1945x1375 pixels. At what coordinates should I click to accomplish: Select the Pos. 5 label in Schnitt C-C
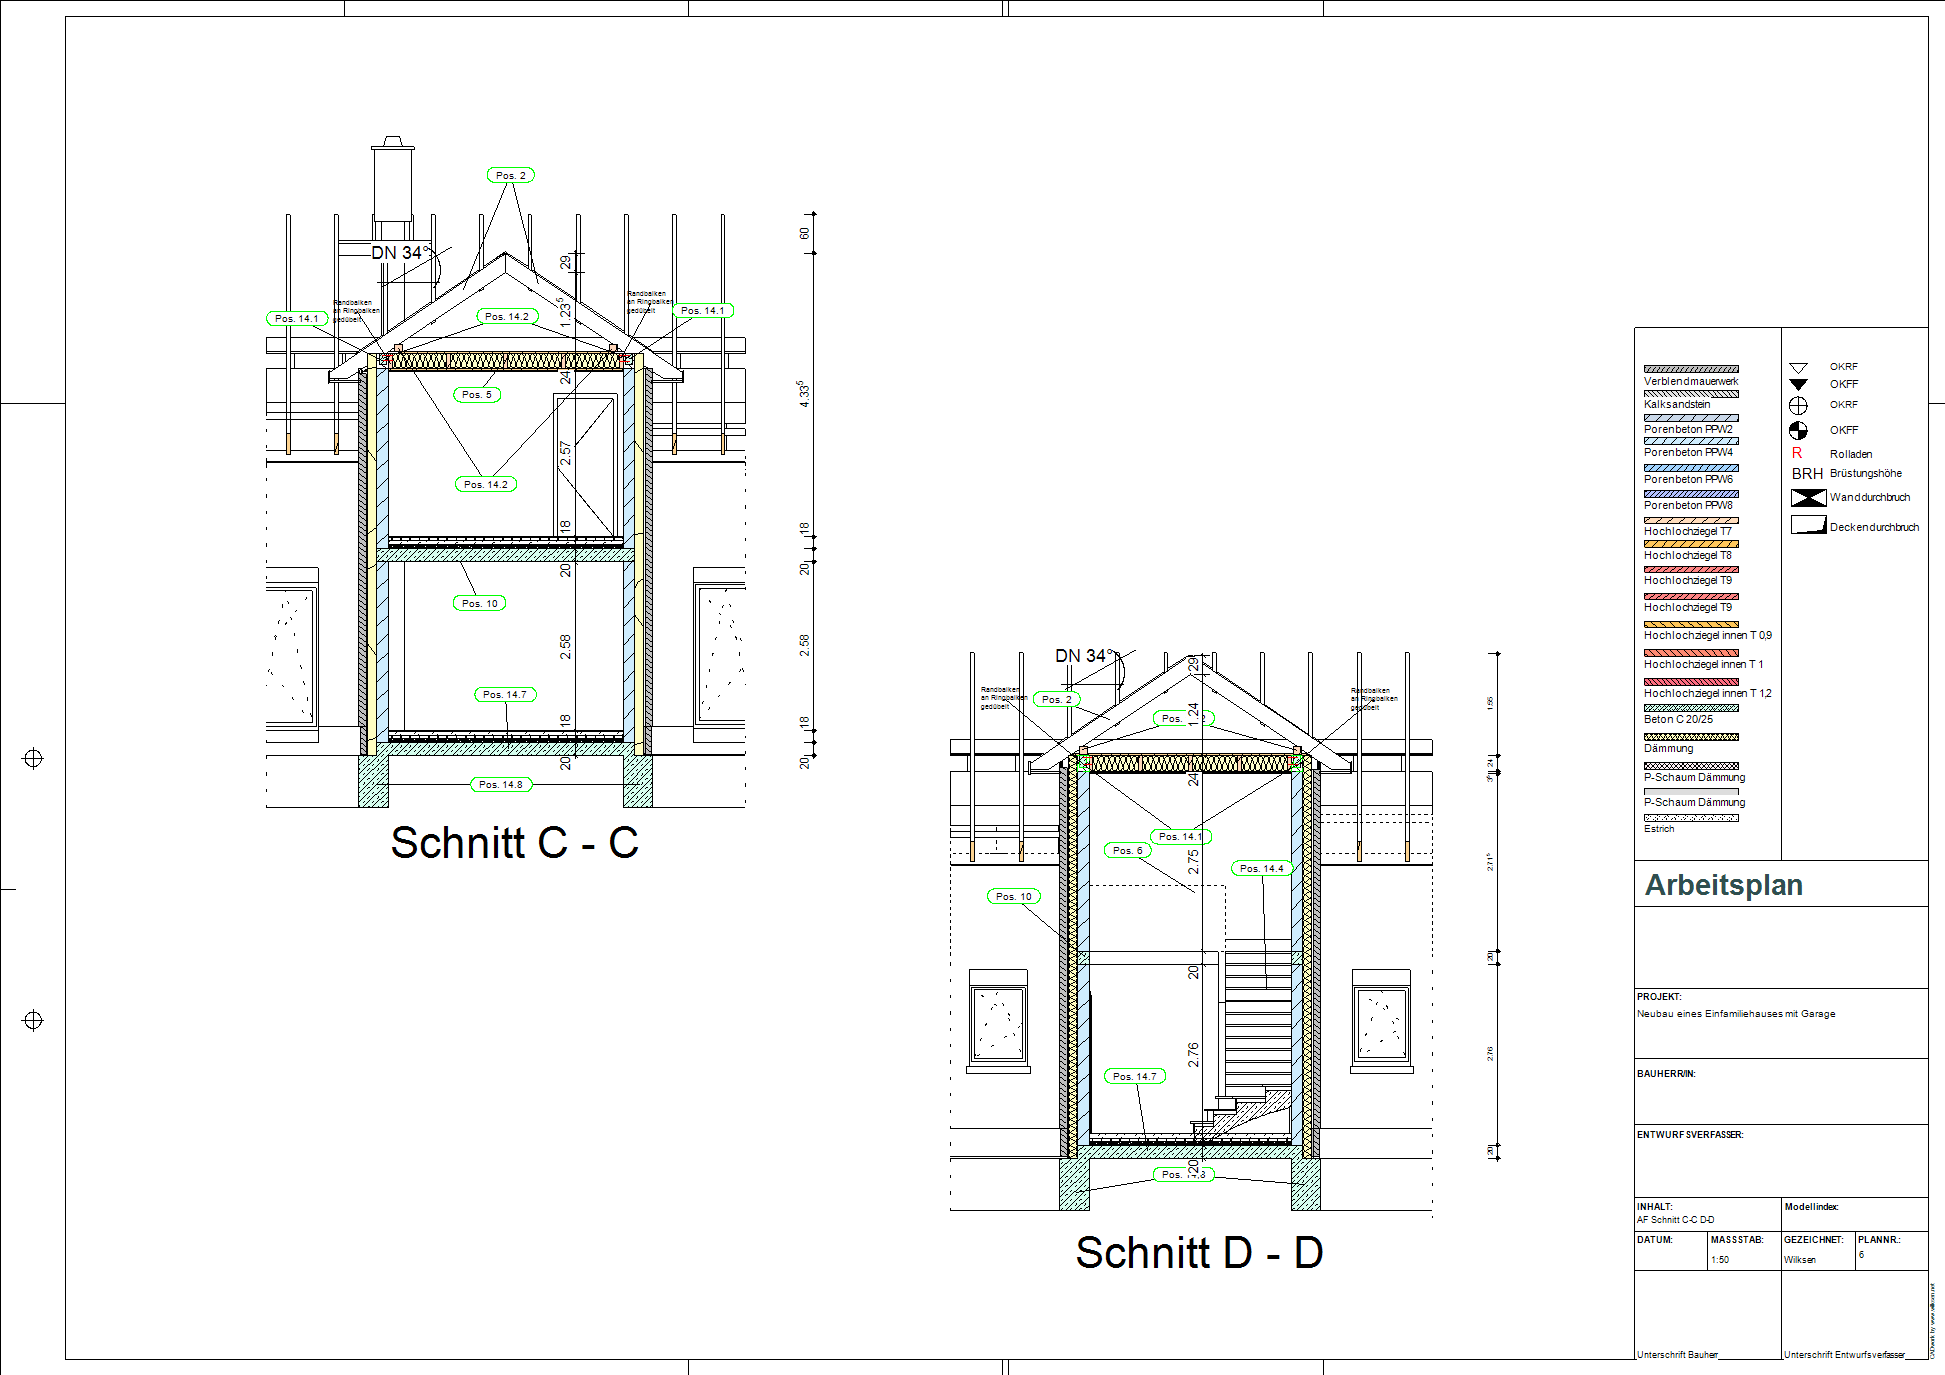point(477,394)
